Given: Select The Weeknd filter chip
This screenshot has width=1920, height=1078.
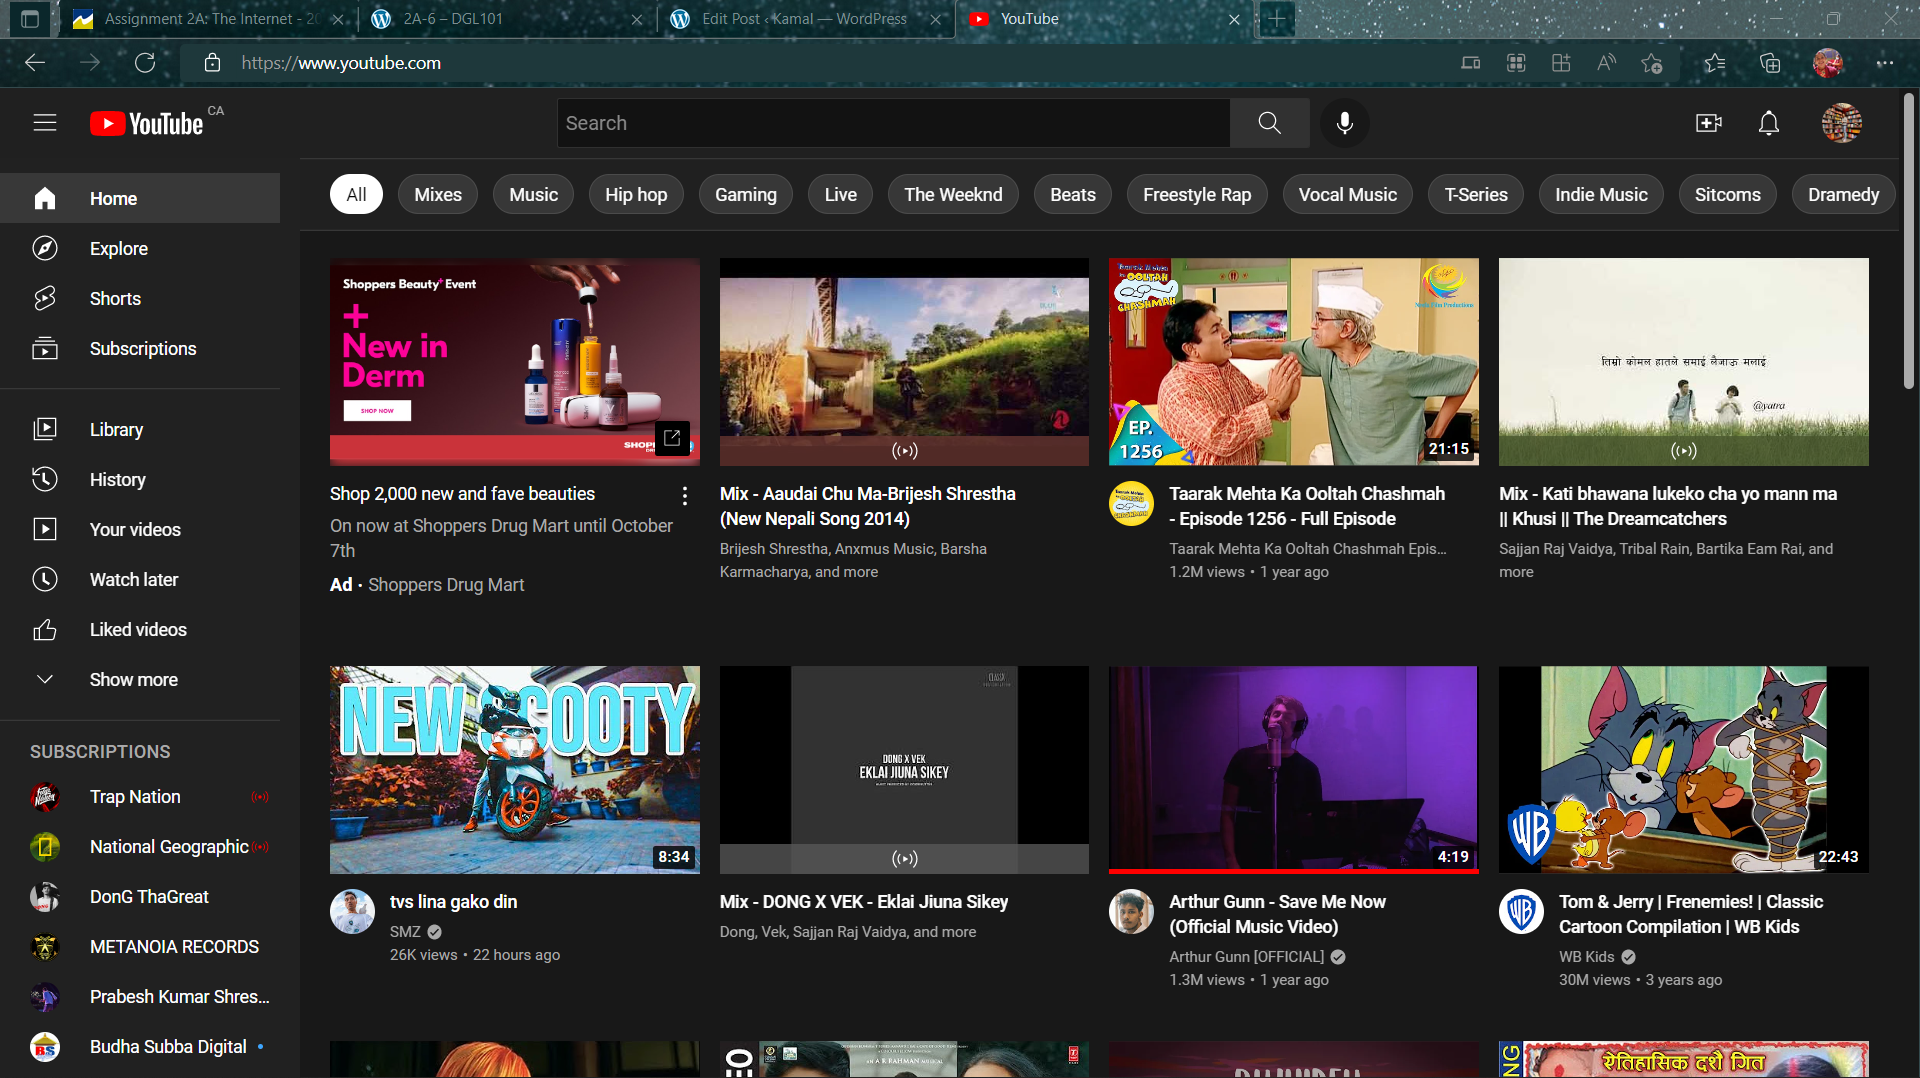Looking at the screenshot, I should click(x=953, y=195).
